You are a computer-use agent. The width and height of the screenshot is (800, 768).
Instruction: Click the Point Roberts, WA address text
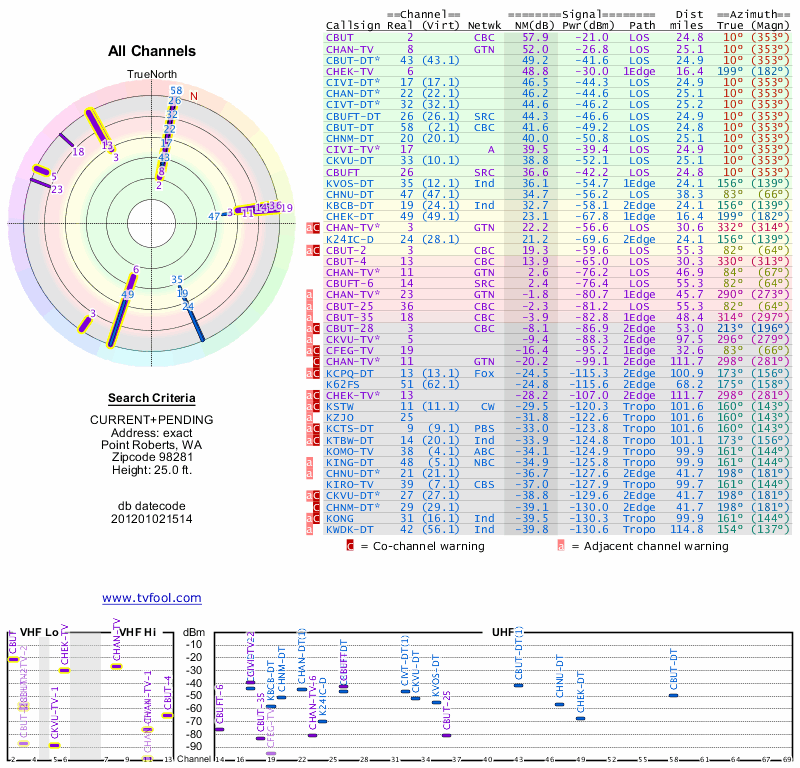[152, 445]
